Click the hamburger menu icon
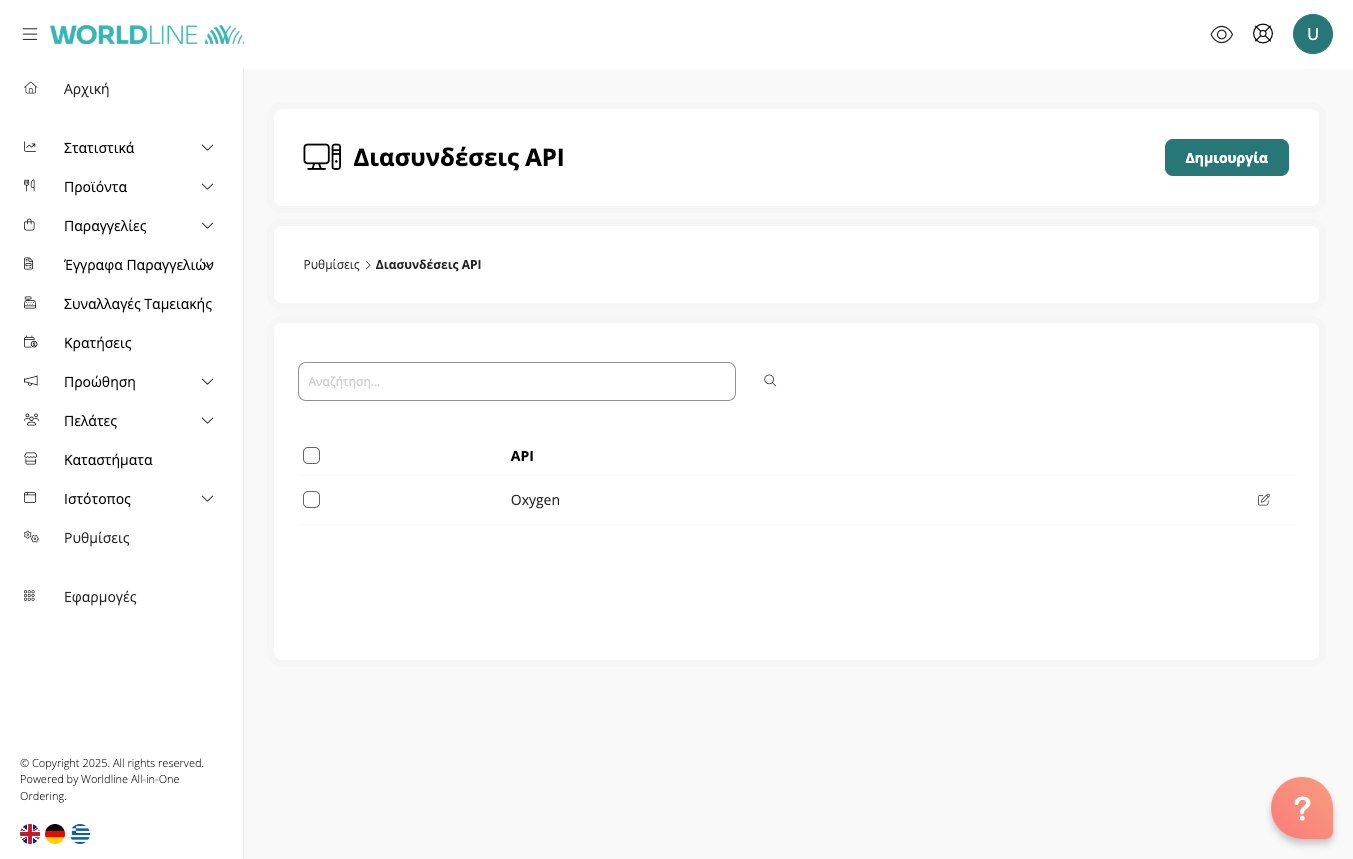 (x=30, y=34)
